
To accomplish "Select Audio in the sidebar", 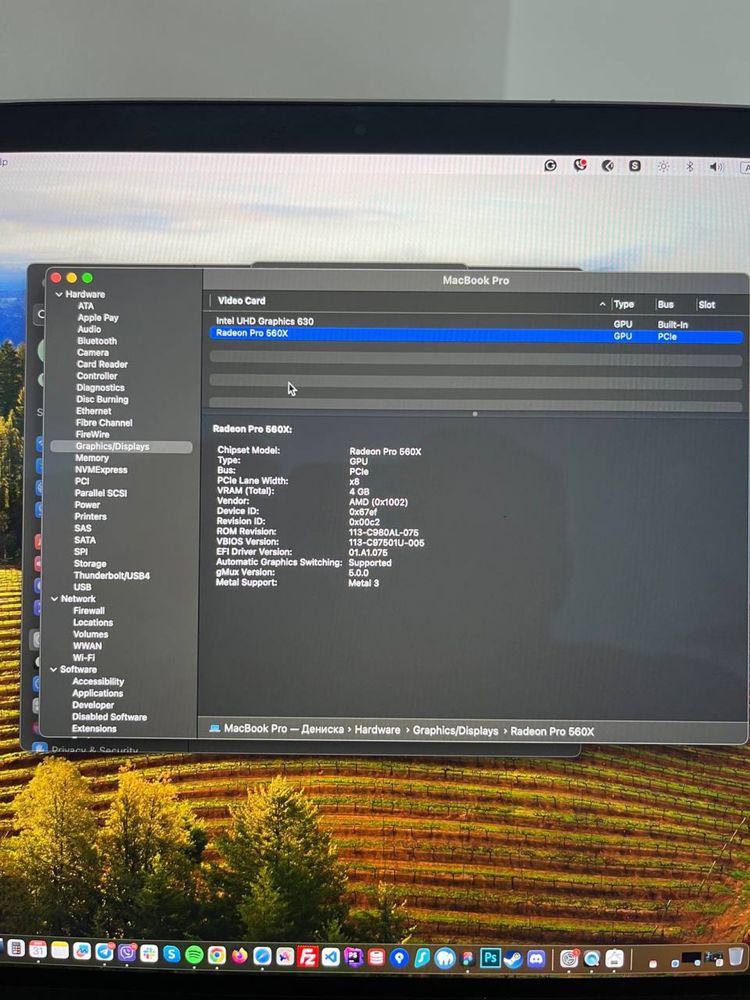I will pos(89,329).
